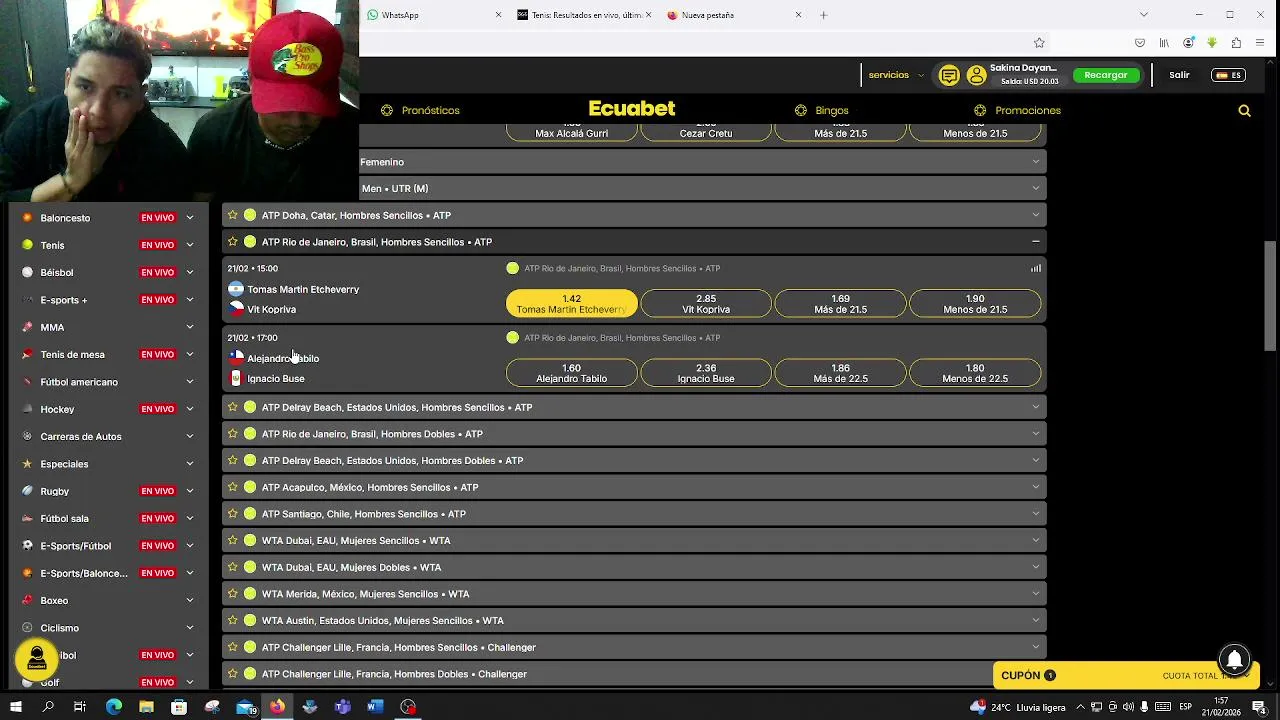This screenshot has width=1280, height=720.
Task: Deselect the Tomas Martin Etcheverry 1.42 odds
Action: pyautogui.click(x=571, y=303)
